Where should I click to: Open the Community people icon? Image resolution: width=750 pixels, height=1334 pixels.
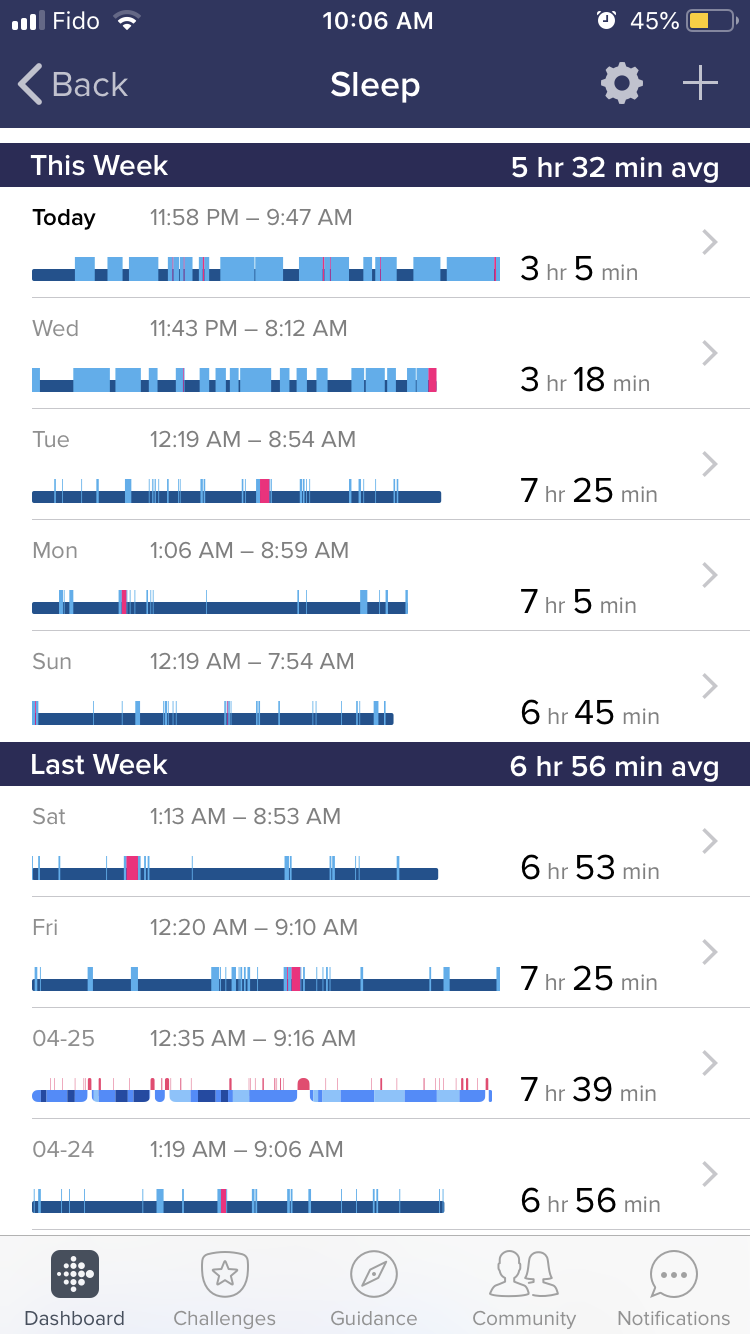(524, 1274)
